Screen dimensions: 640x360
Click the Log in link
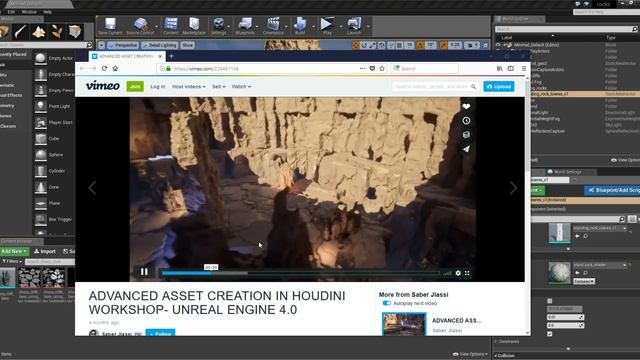158,87
